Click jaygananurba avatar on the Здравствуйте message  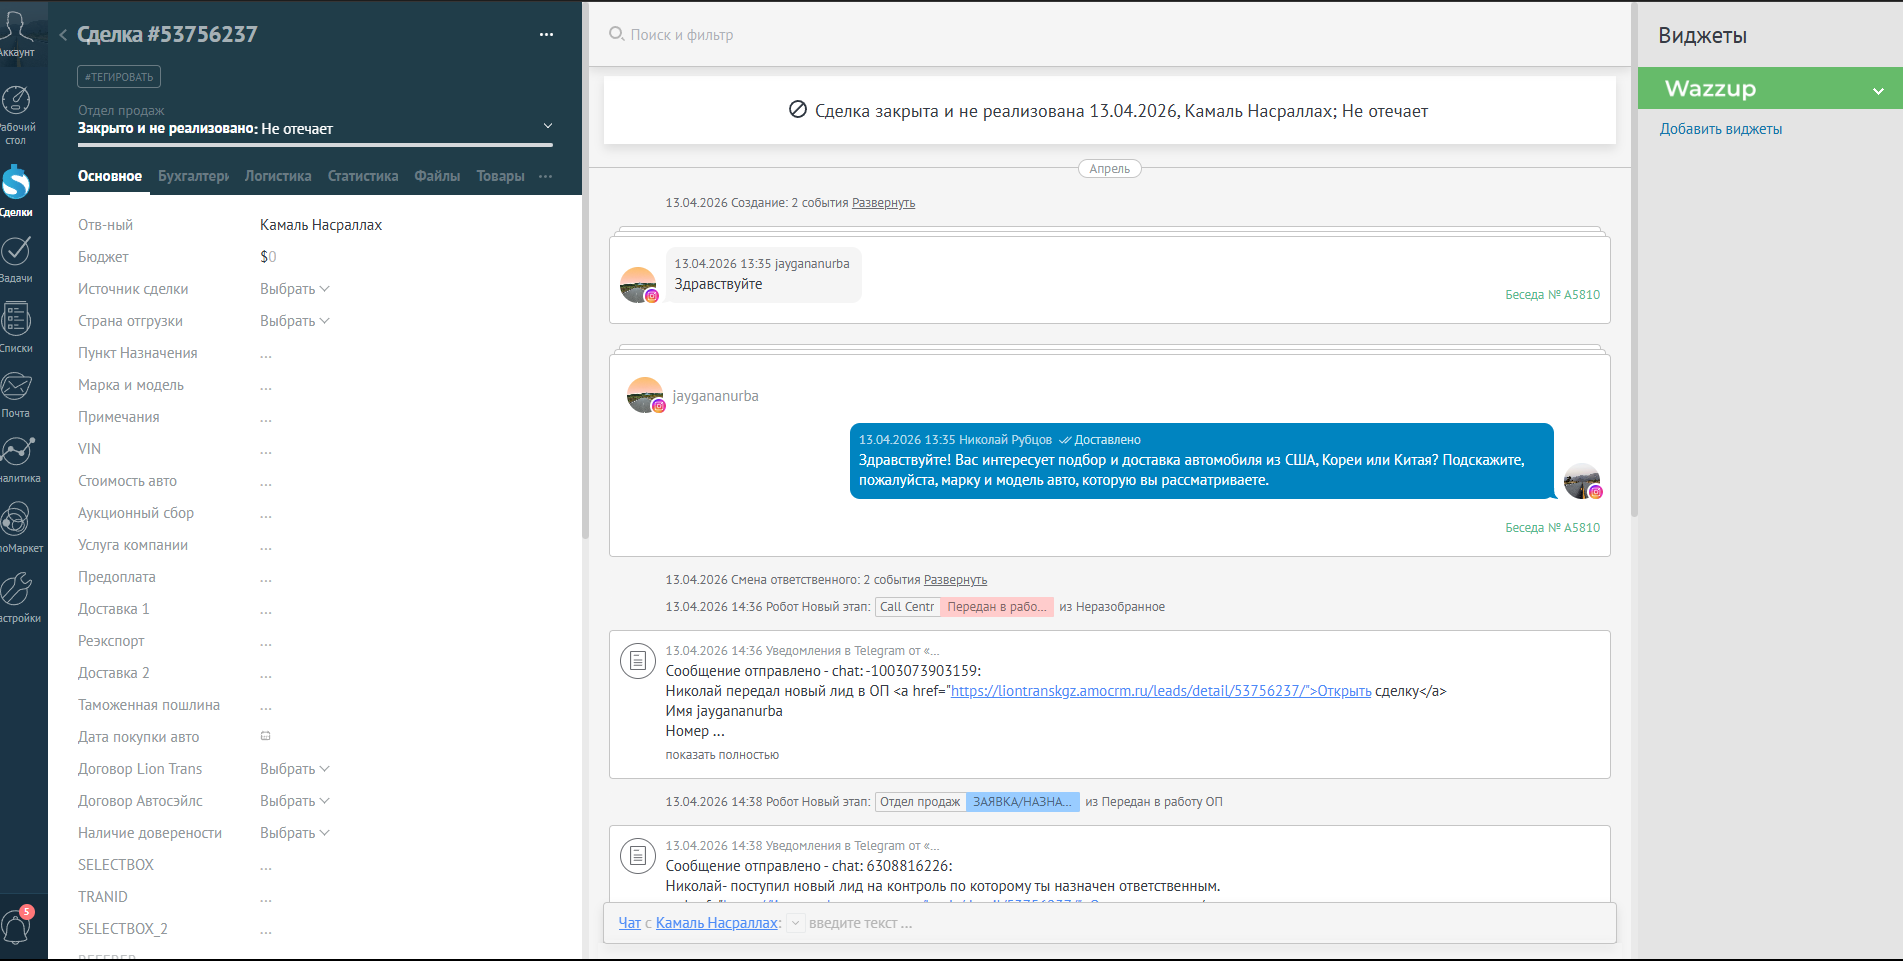638,285
